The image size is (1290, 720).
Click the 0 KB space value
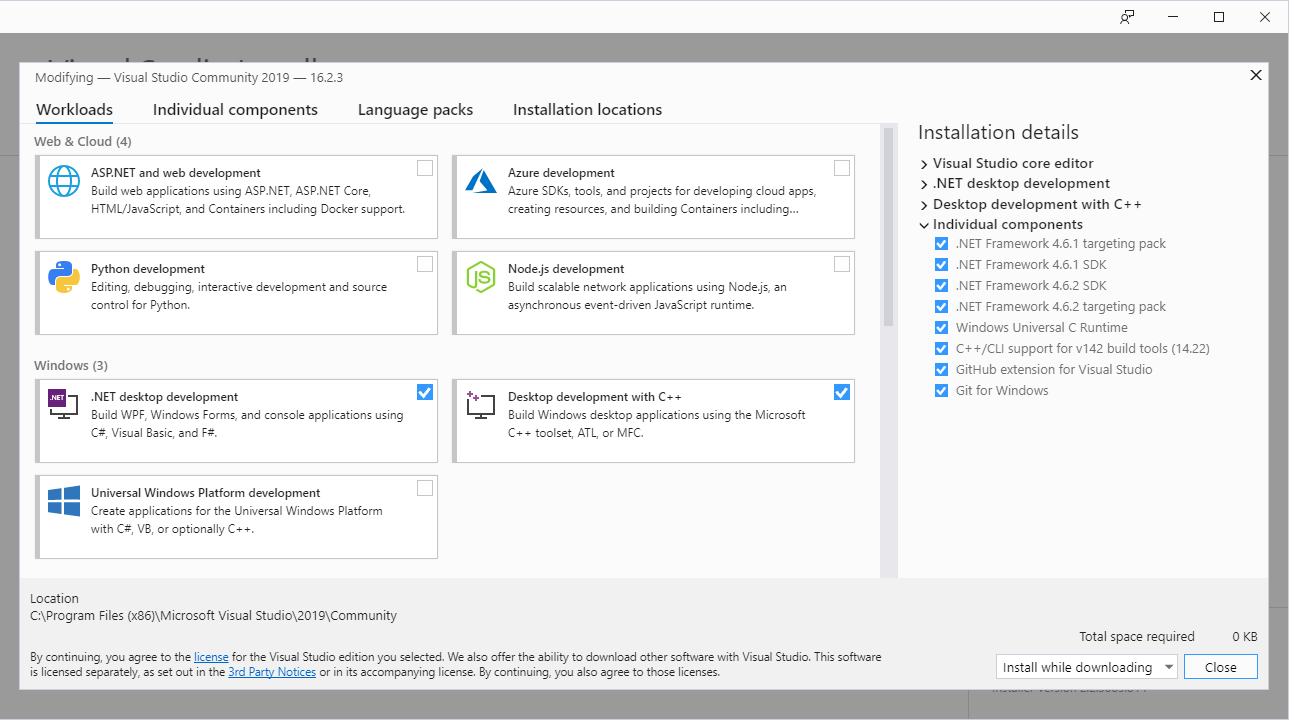pyautogui.click(x=1244, y=637)
